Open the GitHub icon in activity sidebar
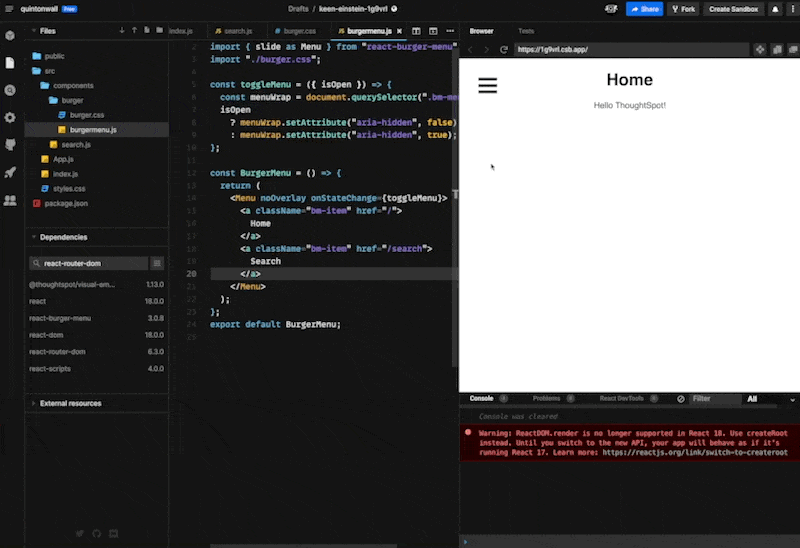Viewport: 800px width, 548px height. (10, 145)
